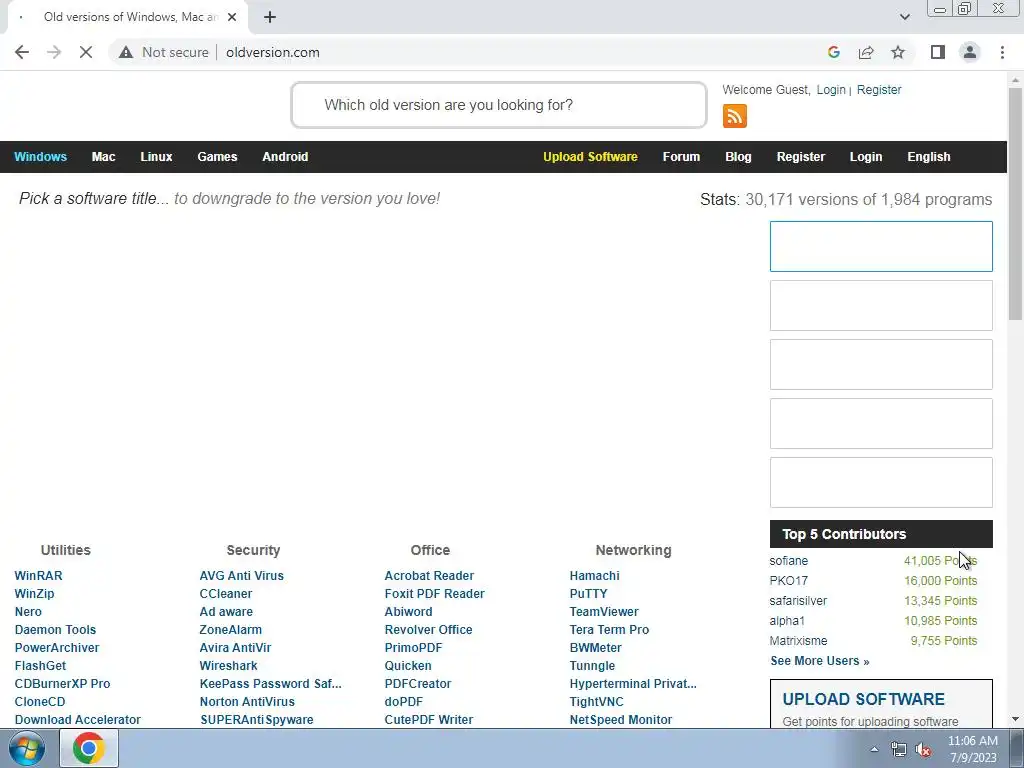Screen dimensions: 1024x768
Task: Click See More Users link
Action: click(x=820, y=661)
